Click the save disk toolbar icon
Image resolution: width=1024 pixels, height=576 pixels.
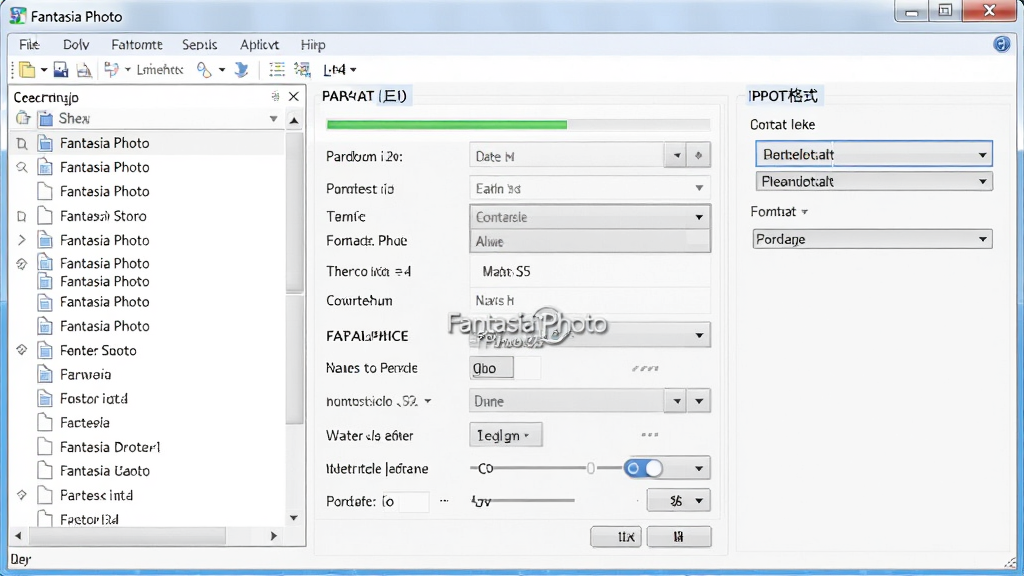(61, 69)
